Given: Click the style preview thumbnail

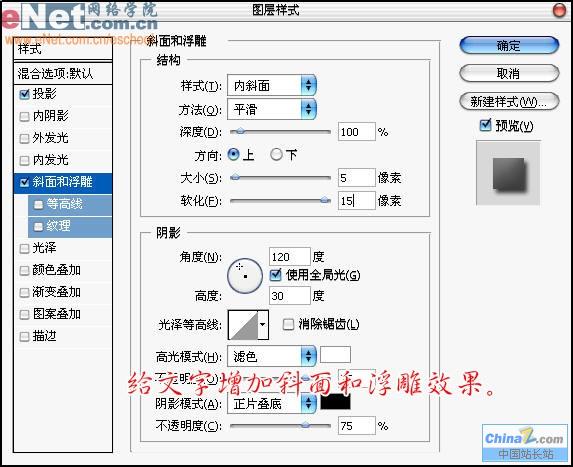Looking at the screenshot, I should (508, 173).
